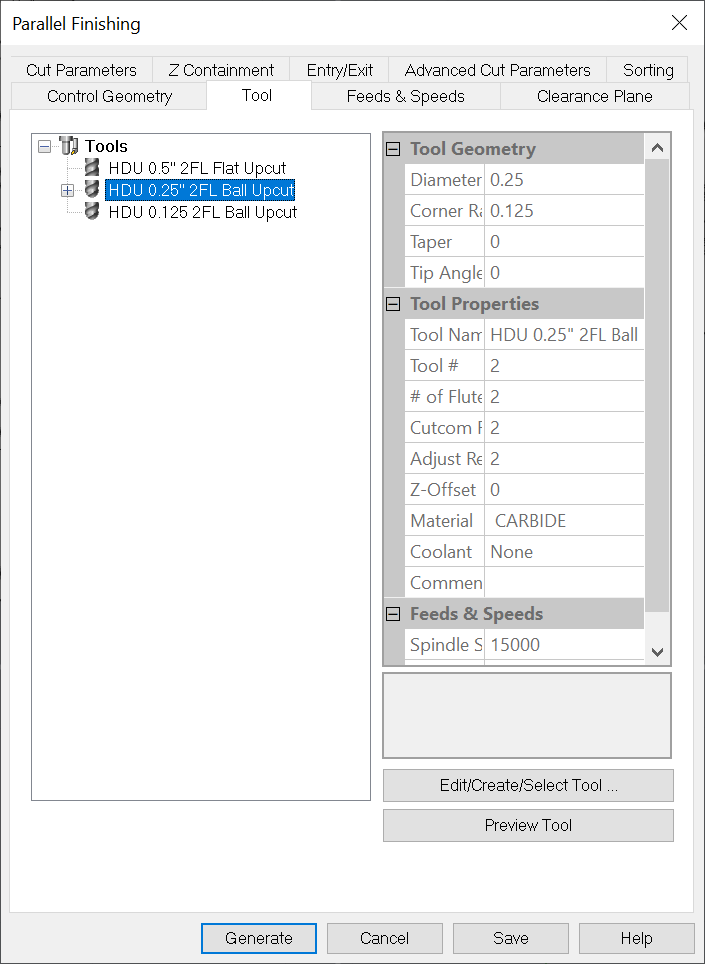Close the Parallel Finishing dialog
The image size is (705, 964).
(679, 23)
